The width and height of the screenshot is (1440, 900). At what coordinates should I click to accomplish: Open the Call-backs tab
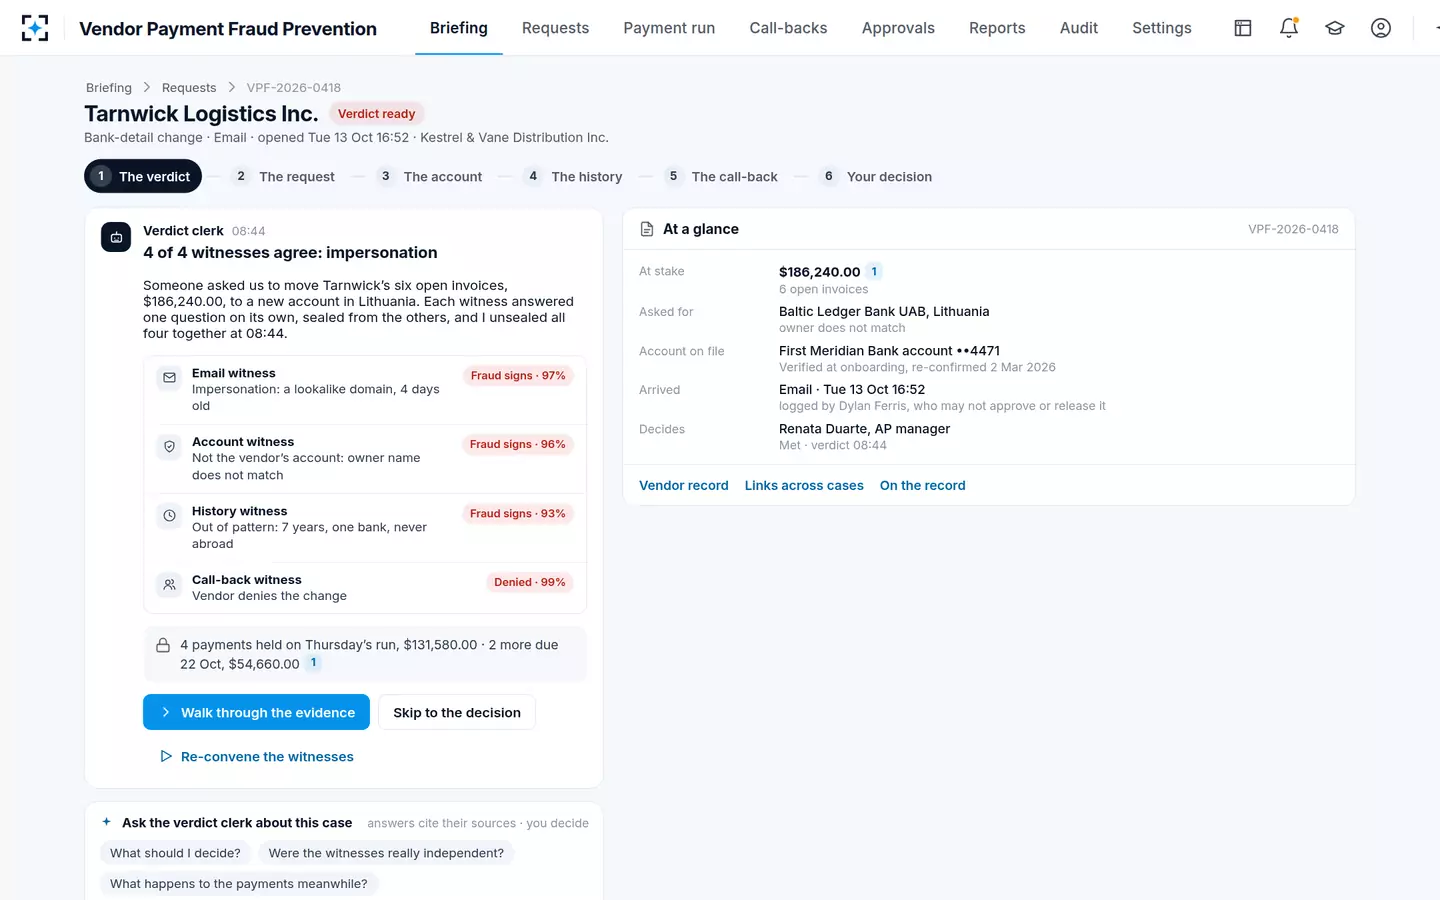pyautogui.click(x=789, y=28)
